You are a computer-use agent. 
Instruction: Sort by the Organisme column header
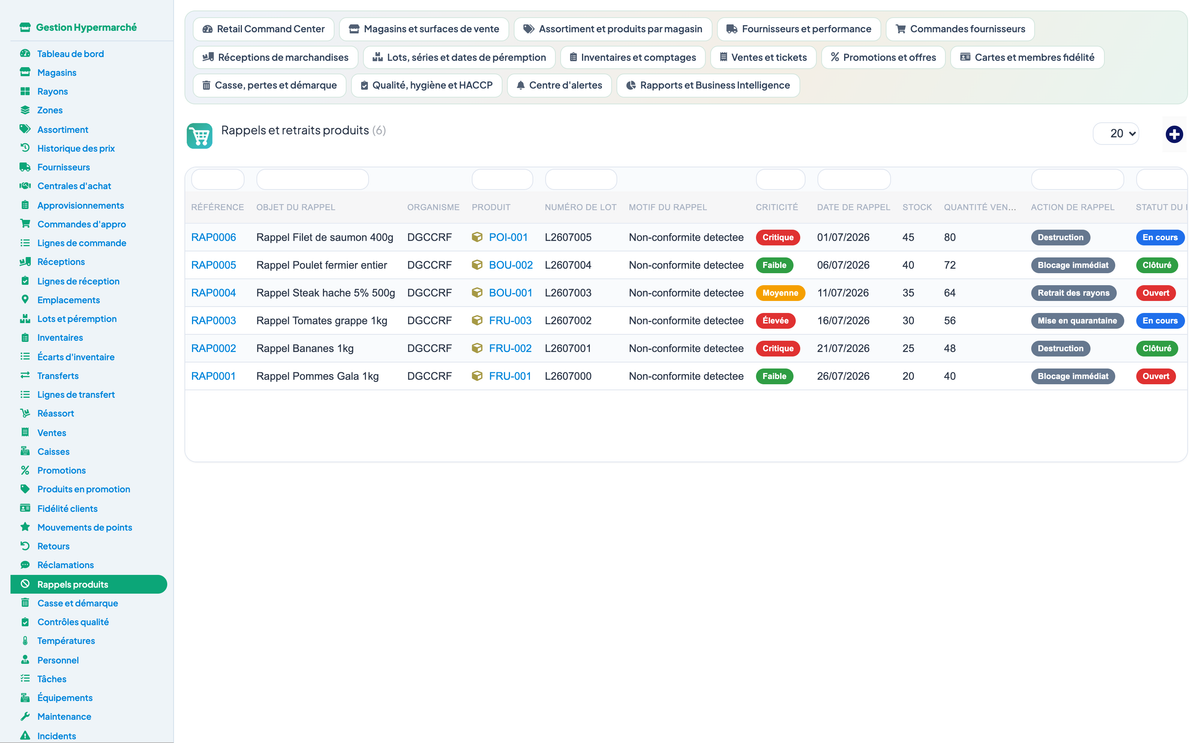[433, 207]
